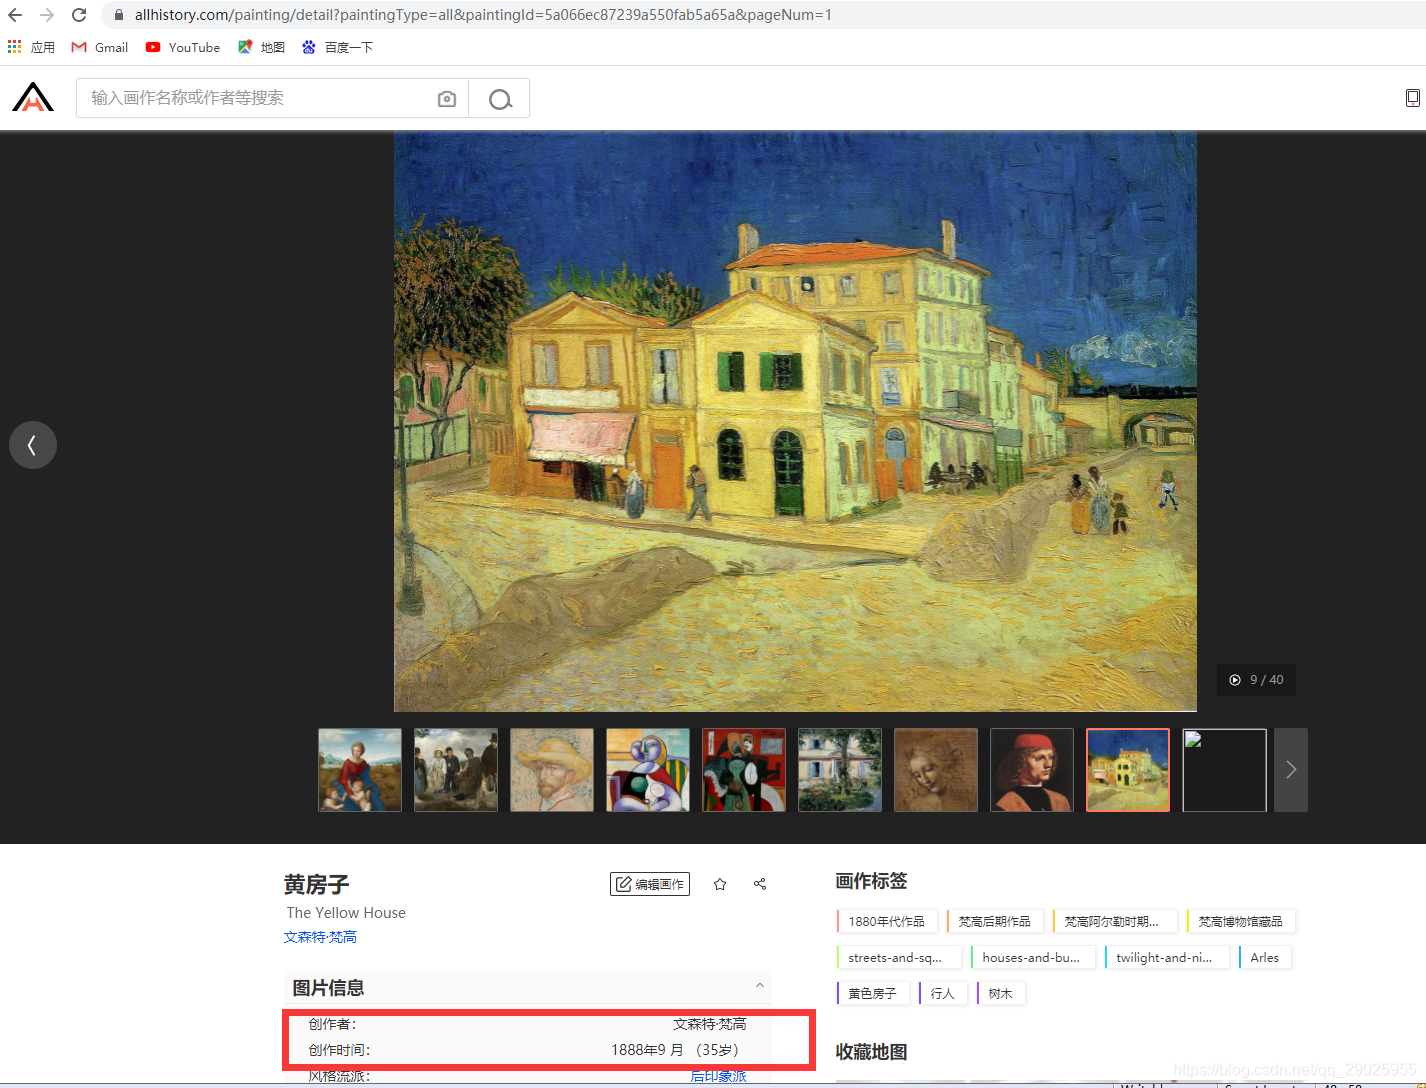Screen dimensions: 1426x1088
Task: Select the broken-image thumbnail
Action: pyautogui.click(x=1225, y=770)
